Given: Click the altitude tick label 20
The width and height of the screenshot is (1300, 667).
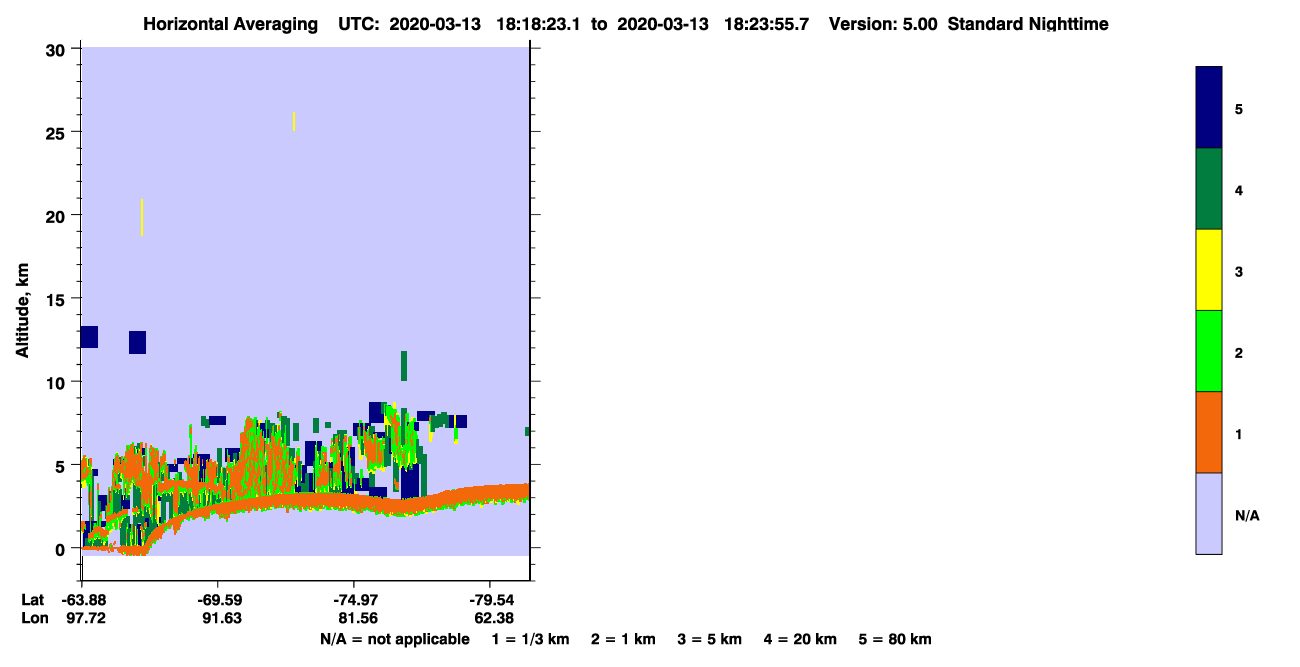Looking at the screenshot, I should click(57, 216).
